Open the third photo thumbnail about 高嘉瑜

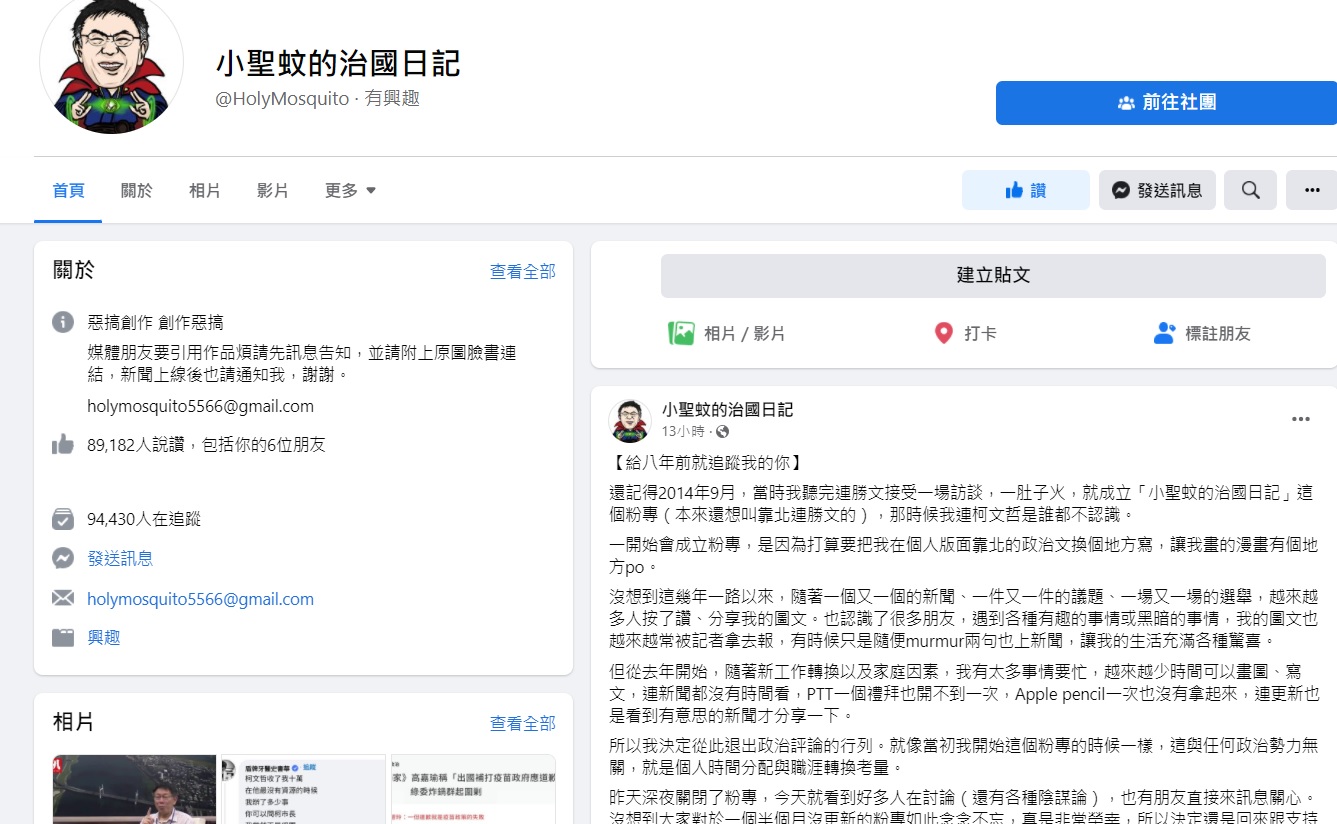(473, 789)
